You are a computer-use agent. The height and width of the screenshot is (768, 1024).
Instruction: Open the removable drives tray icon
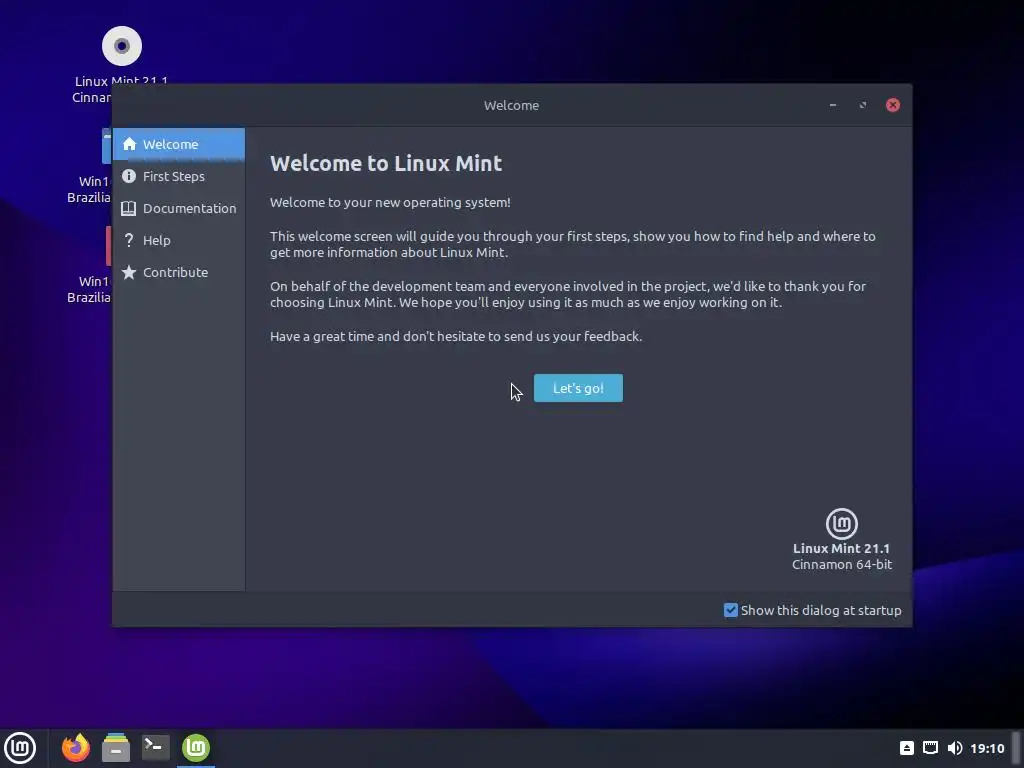(906, 748)
